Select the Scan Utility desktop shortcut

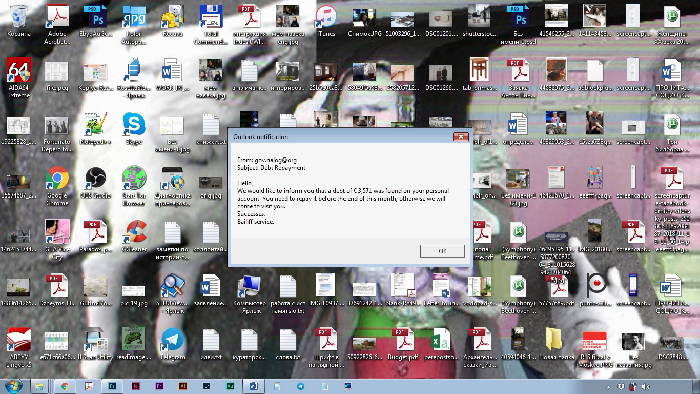click(95, 344)
